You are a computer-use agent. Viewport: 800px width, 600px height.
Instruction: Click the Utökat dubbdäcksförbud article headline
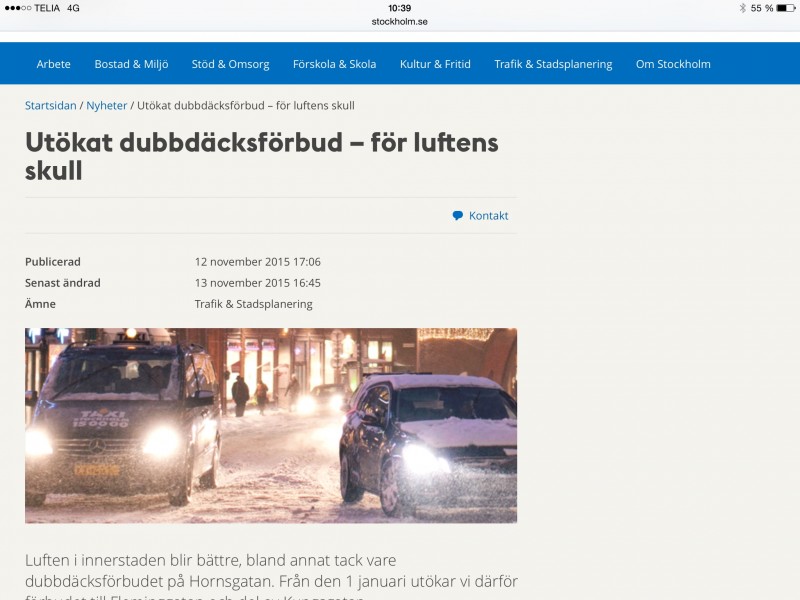(262, 156)
